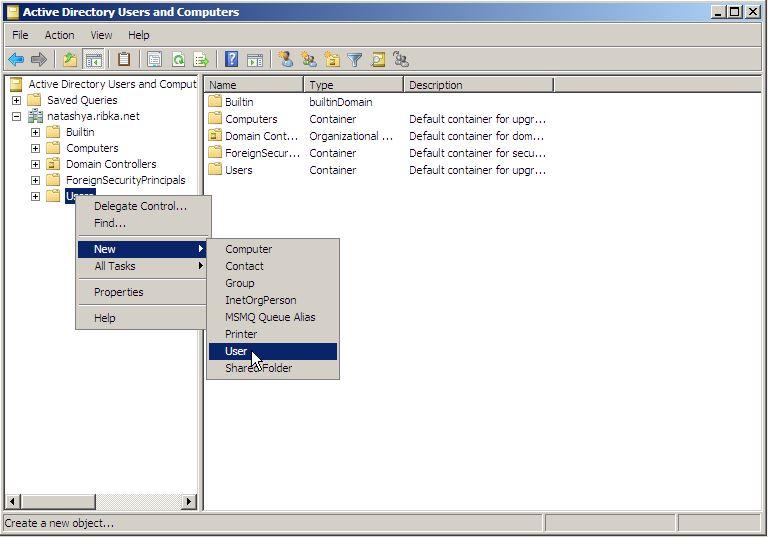
Task: Click the Up one level folder icon
Action: (x=69, y=60)
